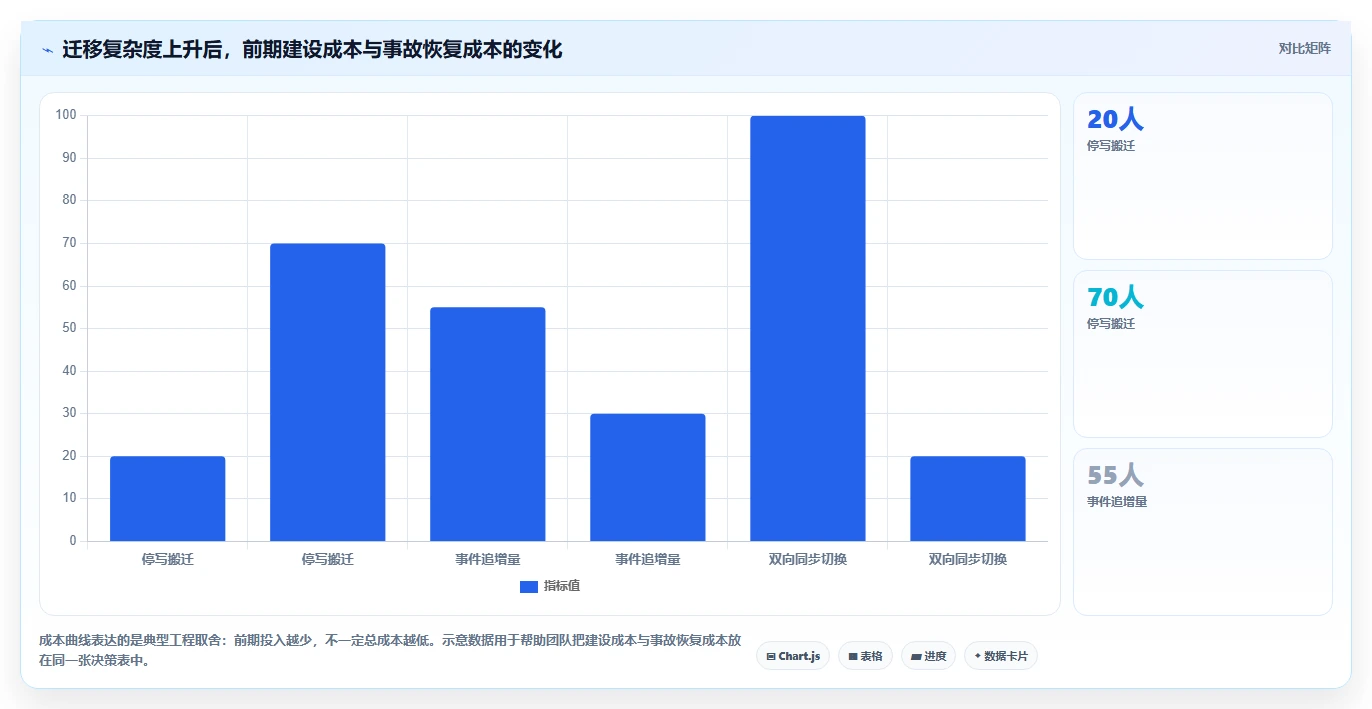Image resolution: width=1372 pixels, height=709 pixels.
Task: Click the 事件追增量 caption under 55人
Action: click(x=1117, y=502)
